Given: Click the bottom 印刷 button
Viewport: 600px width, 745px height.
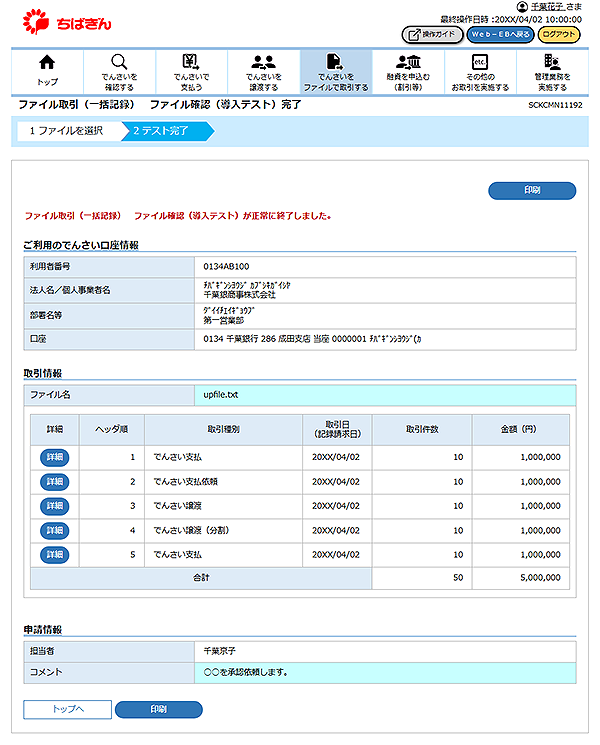Looking at the screenshot, I should tap(159, 709).
